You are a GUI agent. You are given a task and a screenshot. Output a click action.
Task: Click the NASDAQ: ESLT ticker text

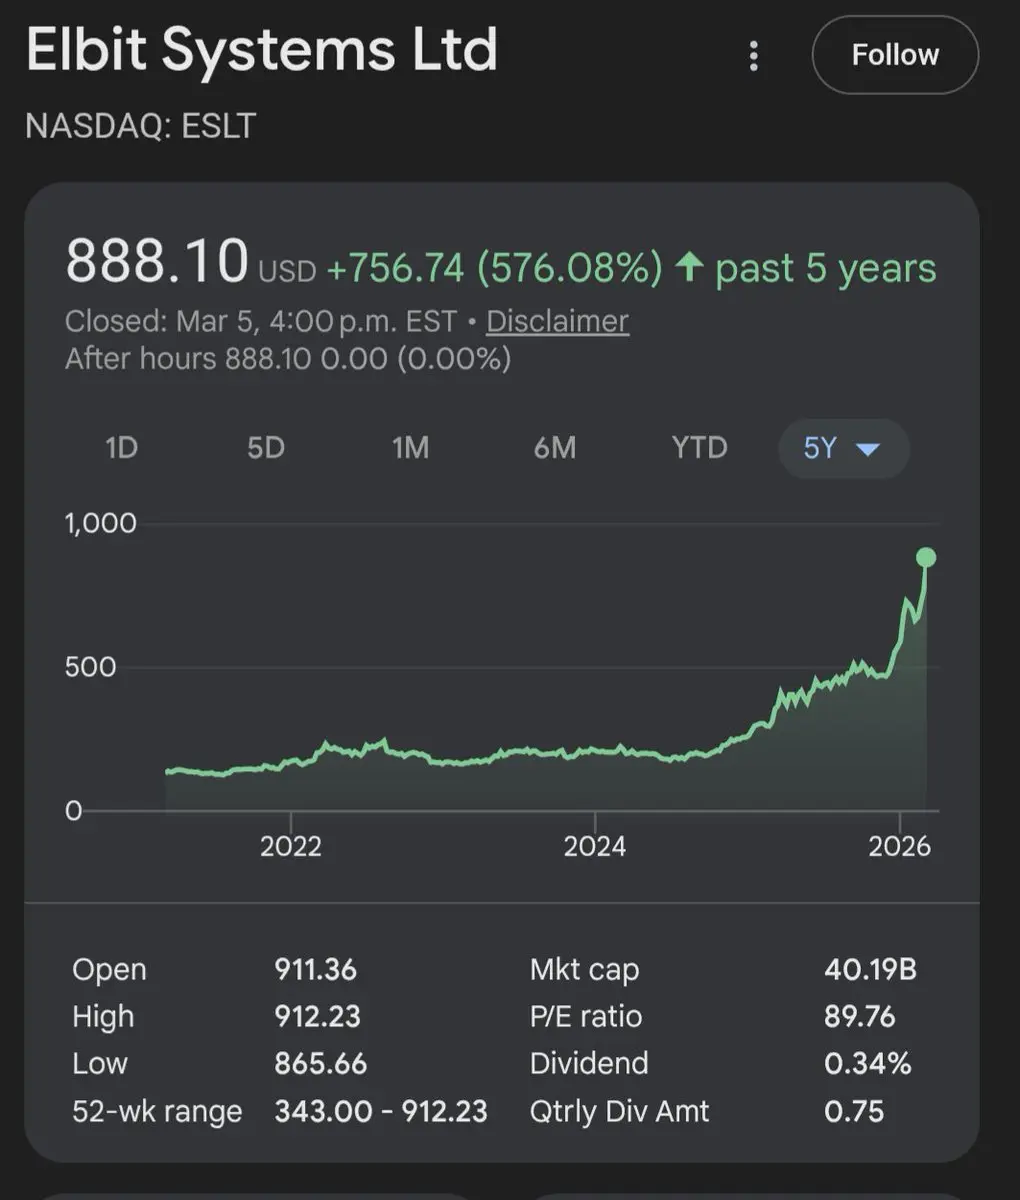(141, 126)
